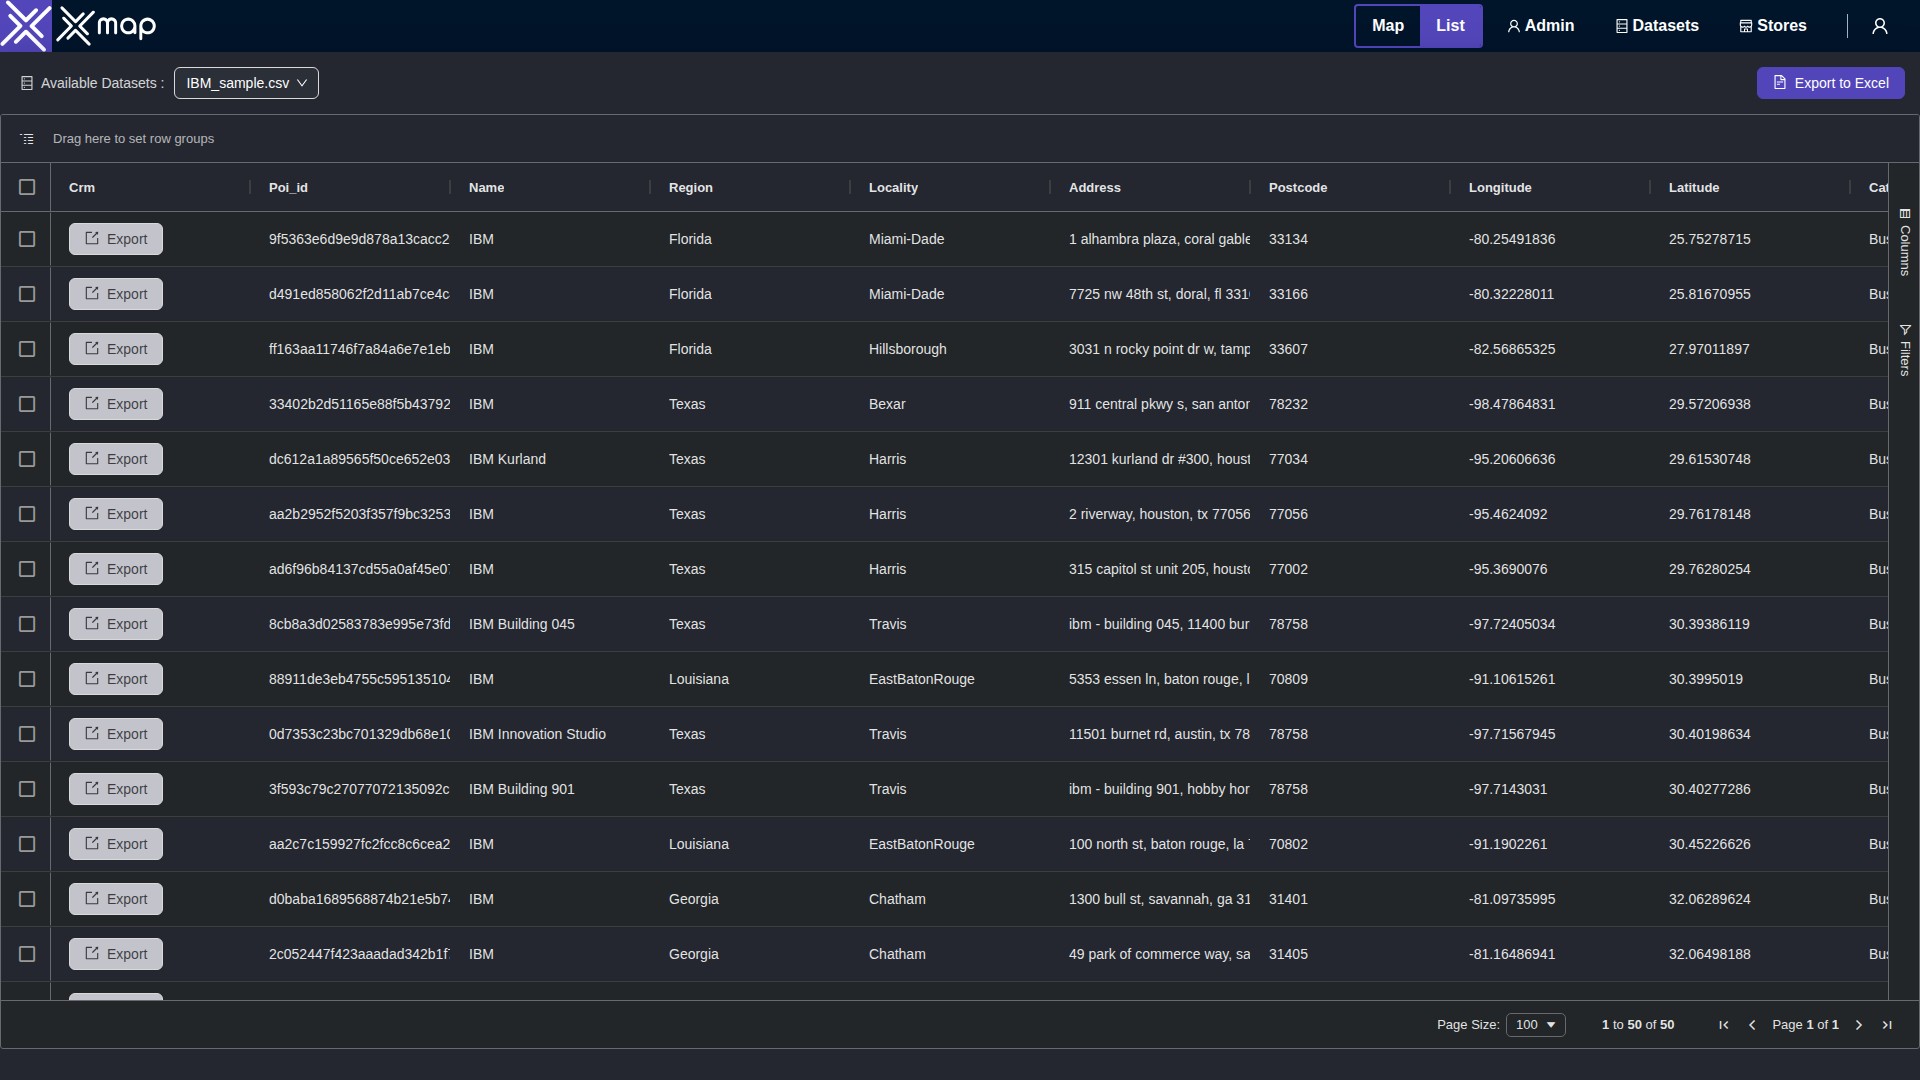Click the Export to Excel button
The image size is (1920, 1080).
point(1830,83)
